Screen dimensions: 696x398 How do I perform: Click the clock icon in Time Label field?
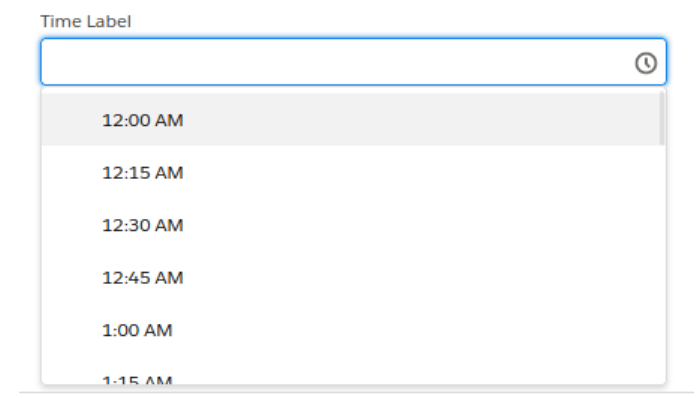(645, 63)
